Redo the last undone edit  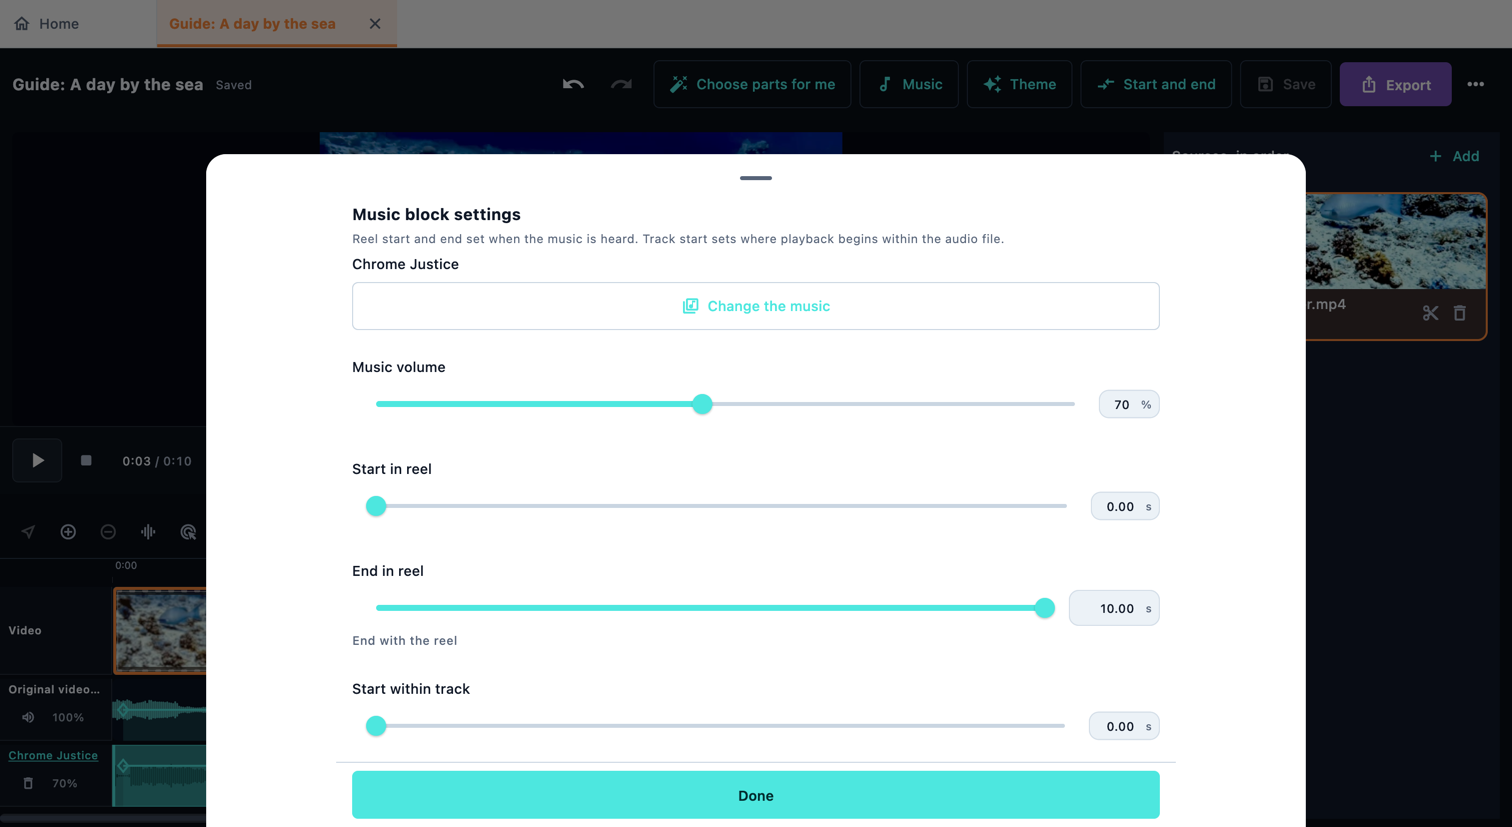coord(621,84)
